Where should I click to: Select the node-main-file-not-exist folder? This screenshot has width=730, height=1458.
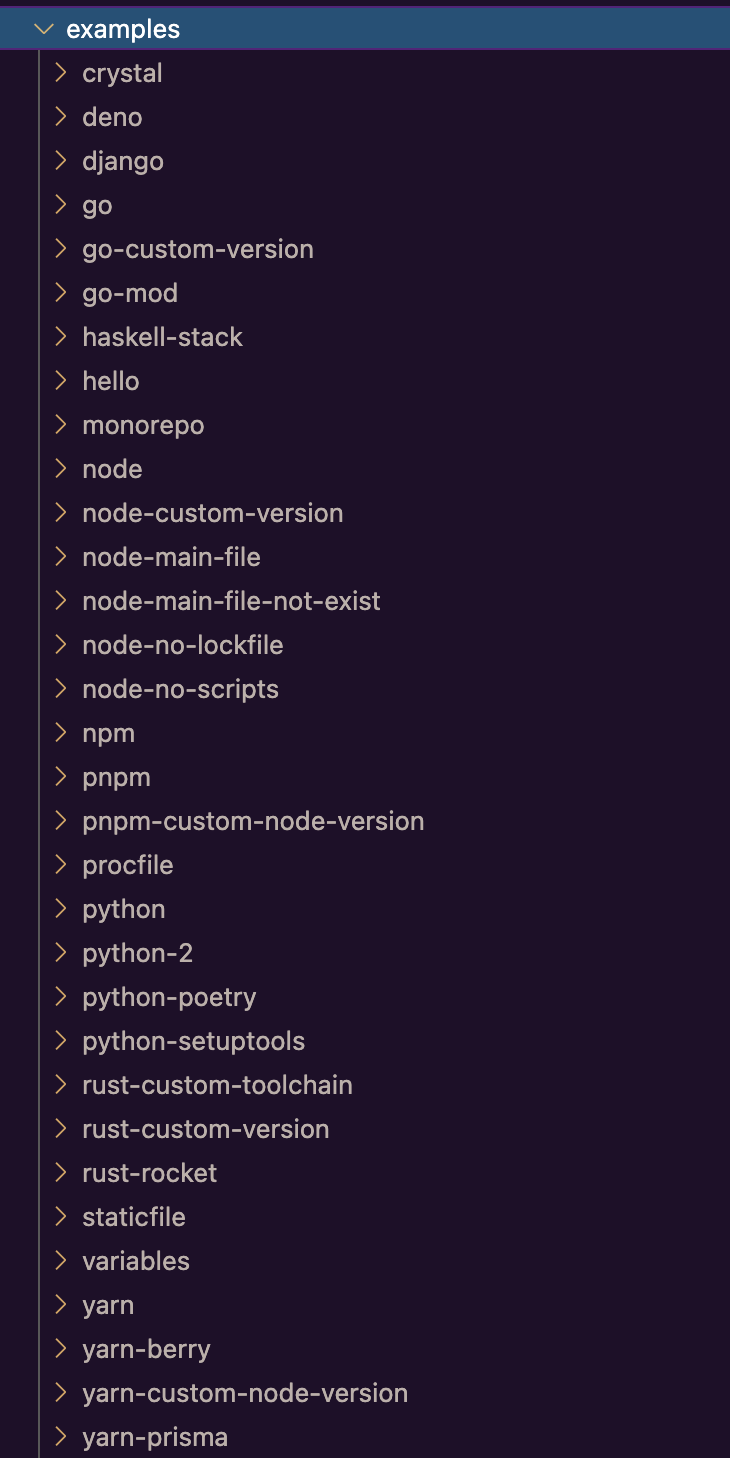pos(230,600)
